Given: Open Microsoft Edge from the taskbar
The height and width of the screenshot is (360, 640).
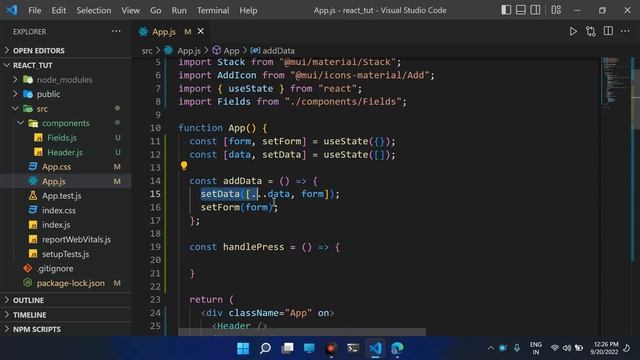Looking at the screenshot, I should pos(397,348).
